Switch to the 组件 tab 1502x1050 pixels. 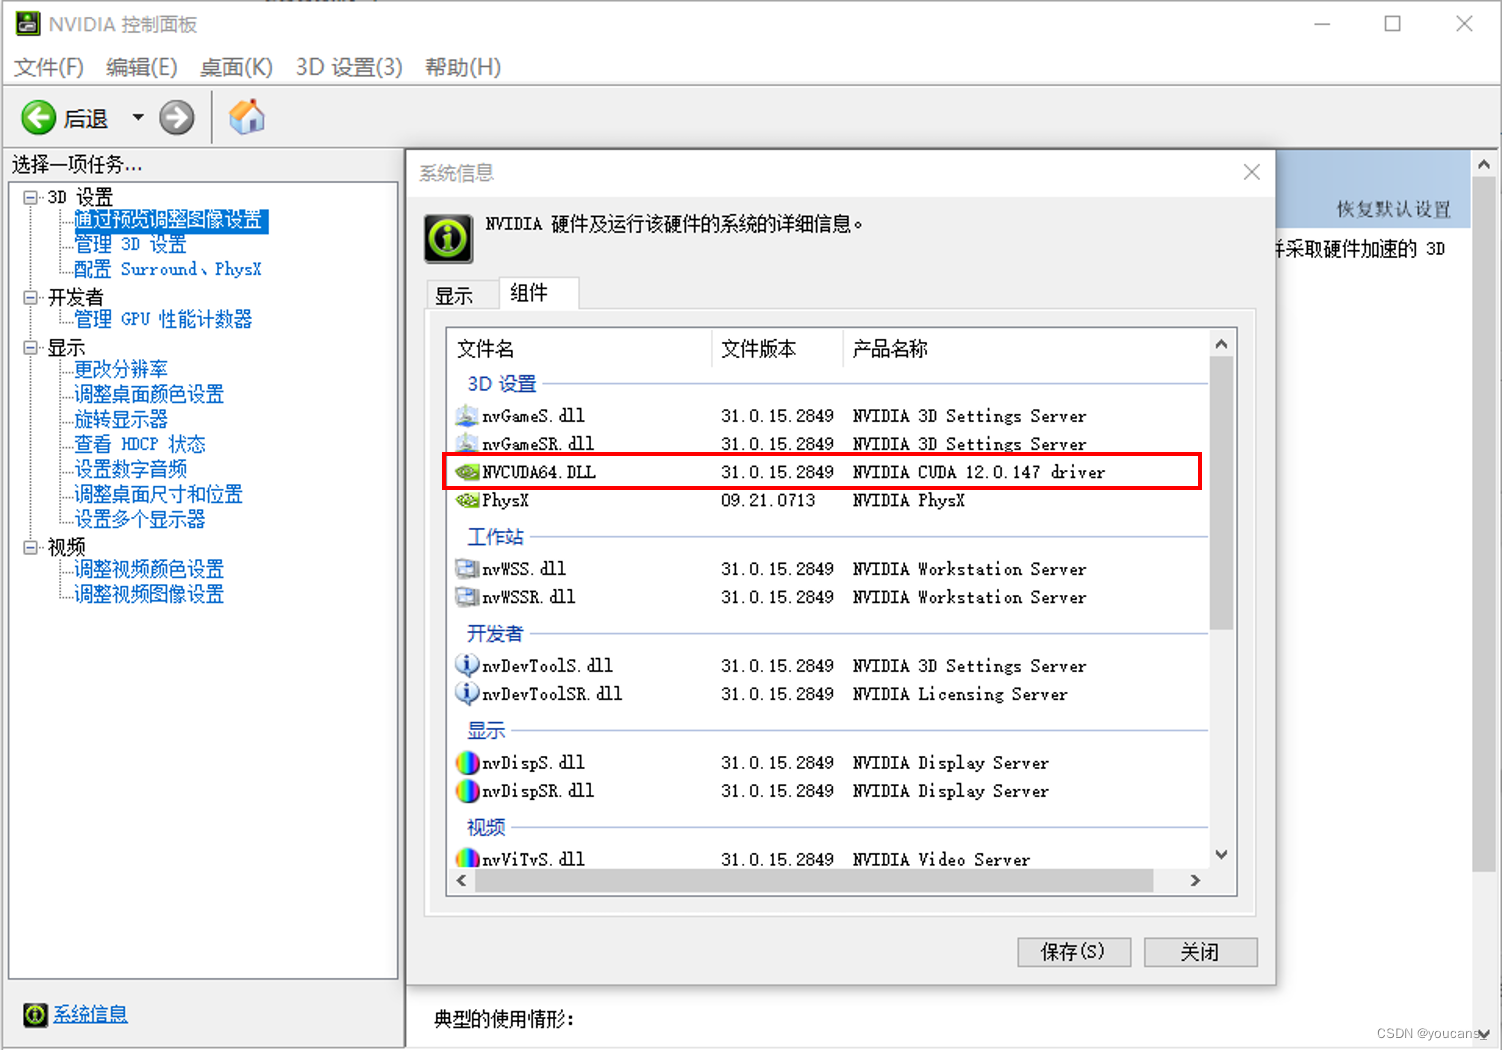click(x=537, y=293)
